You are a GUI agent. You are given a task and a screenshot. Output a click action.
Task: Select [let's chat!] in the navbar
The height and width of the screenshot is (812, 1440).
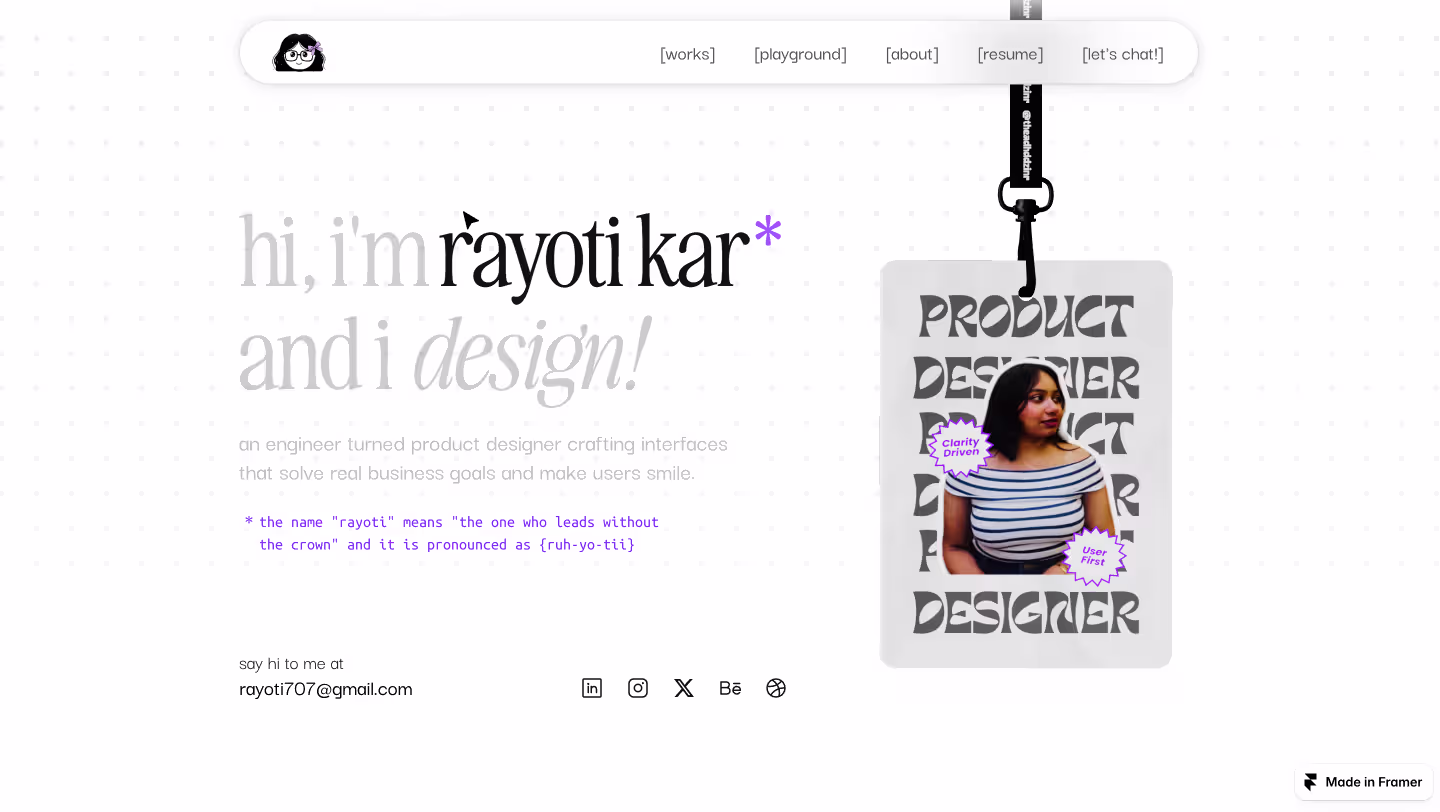point(1123,54)
